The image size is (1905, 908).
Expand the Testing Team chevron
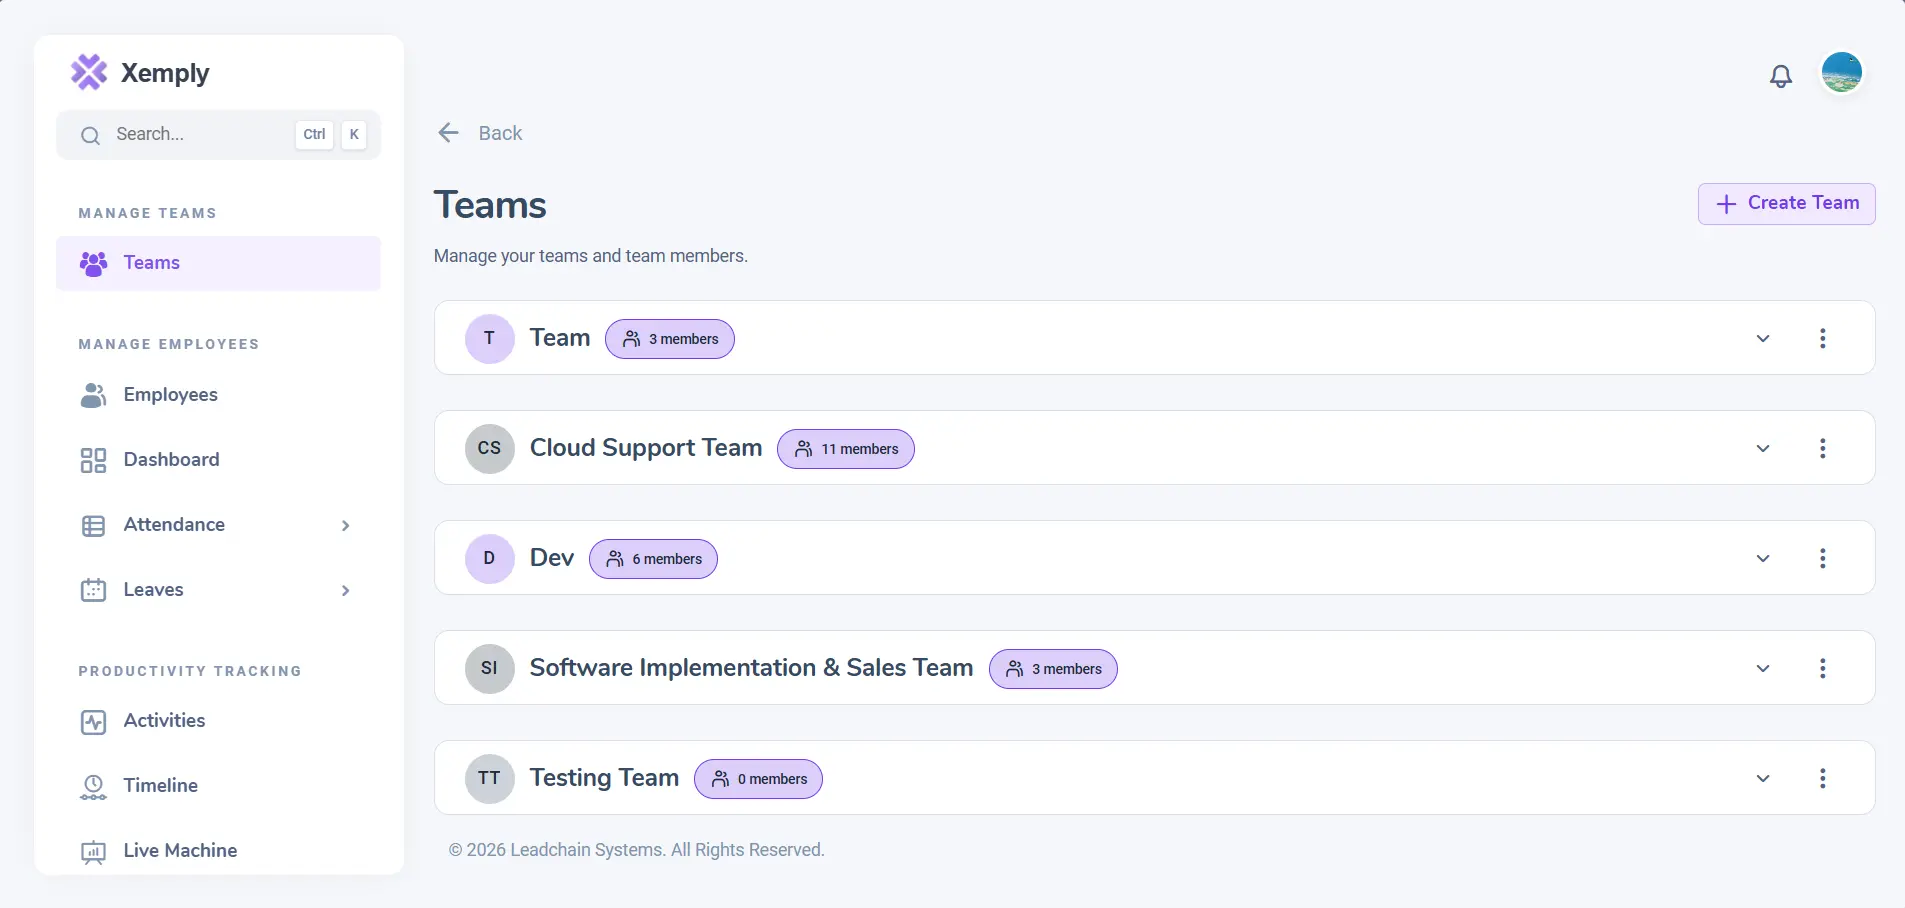coord(1763,778)
